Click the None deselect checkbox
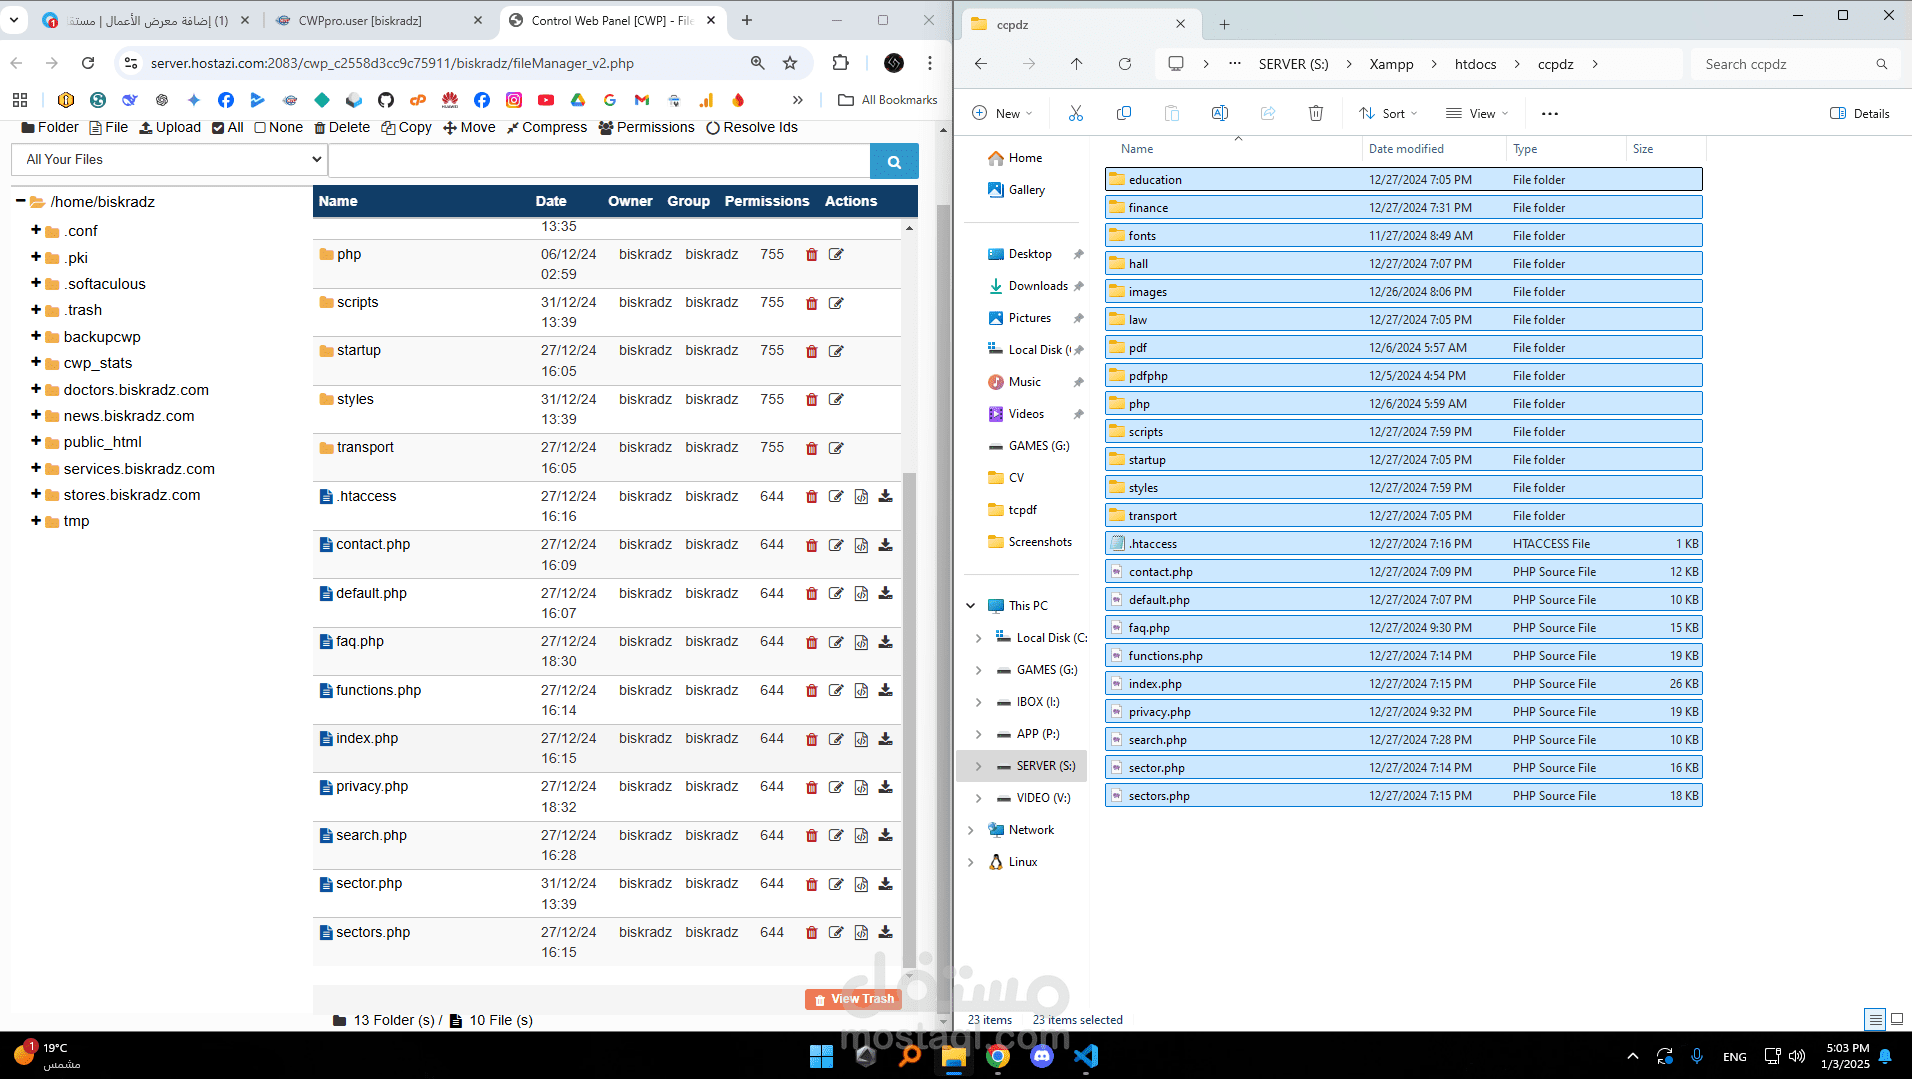1912x1079 pixels. [x=260, y=128]
